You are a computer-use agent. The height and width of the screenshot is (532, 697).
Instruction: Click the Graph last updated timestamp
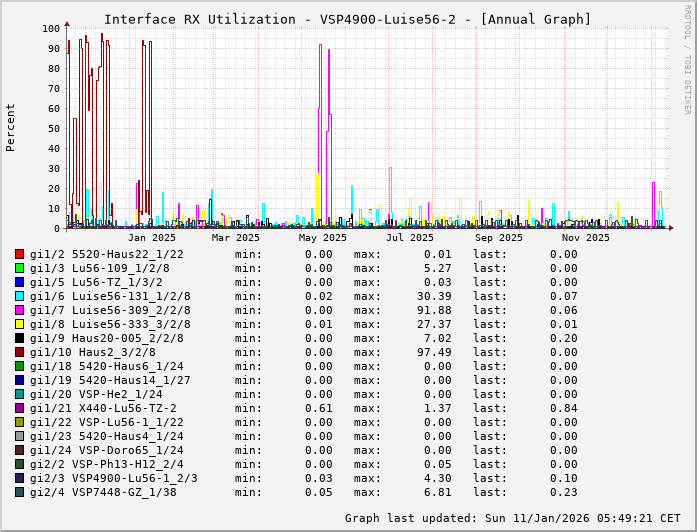coord(511,518)
